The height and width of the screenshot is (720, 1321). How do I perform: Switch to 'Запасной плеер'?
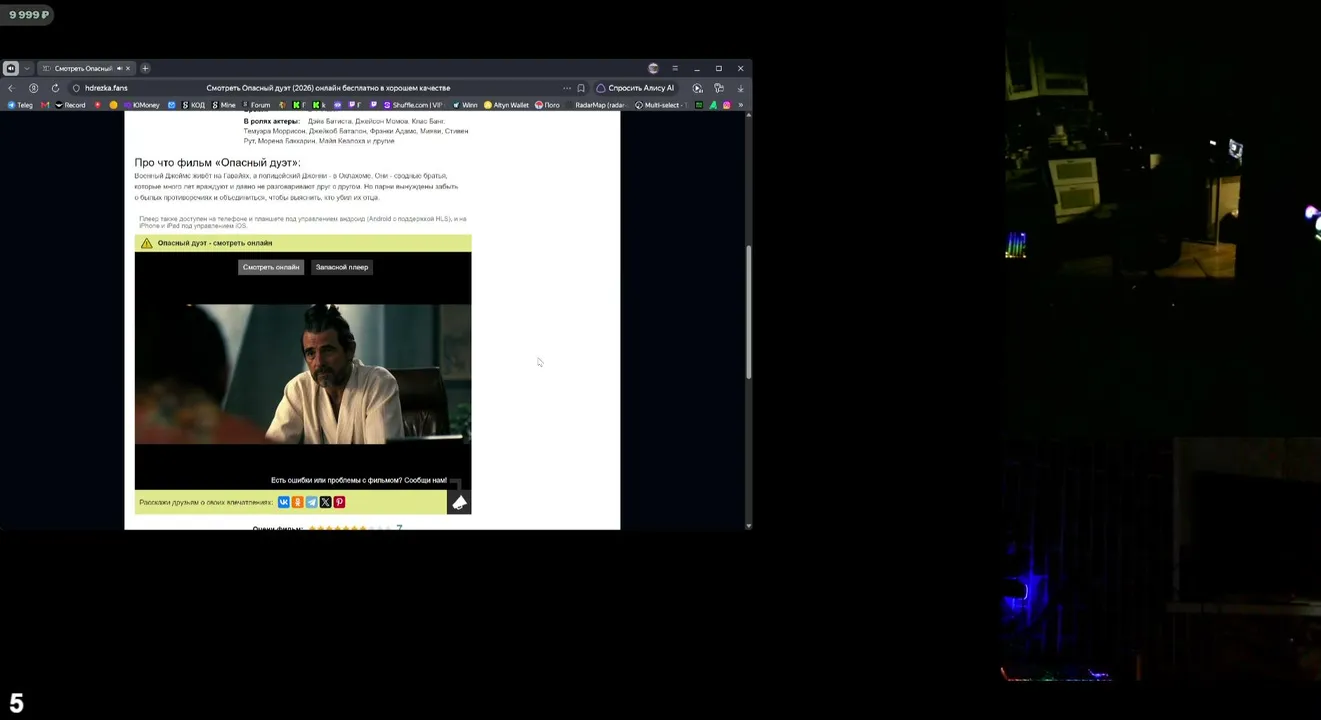click(342, 267)
